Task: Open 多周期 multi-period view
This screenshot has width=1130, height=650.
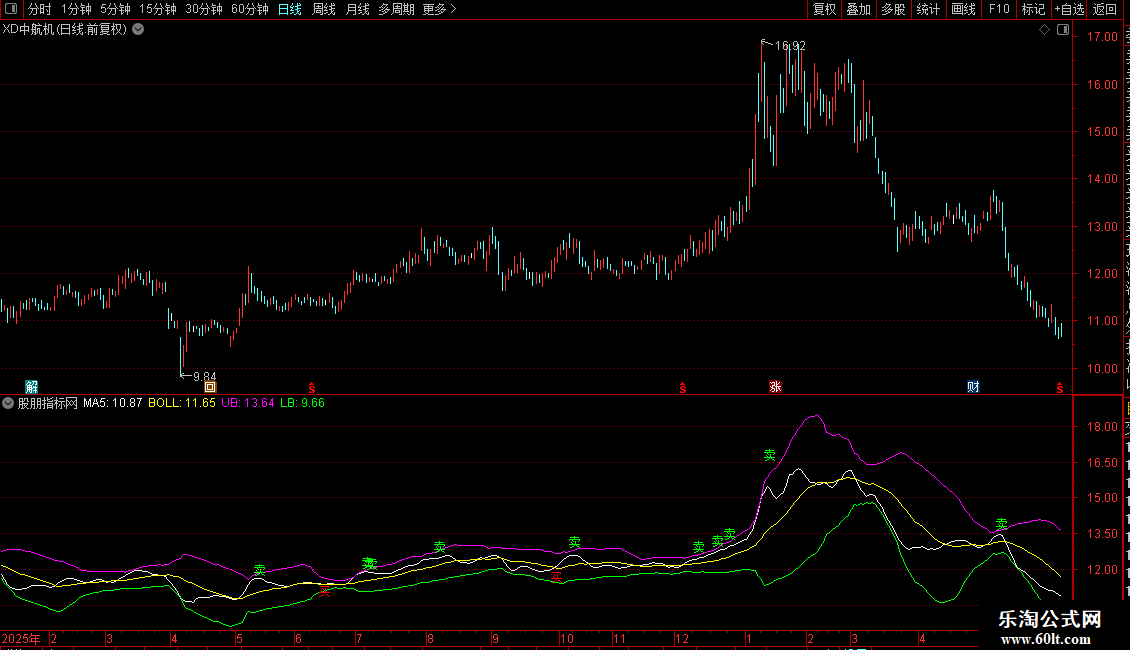Action: pos(396,9)
